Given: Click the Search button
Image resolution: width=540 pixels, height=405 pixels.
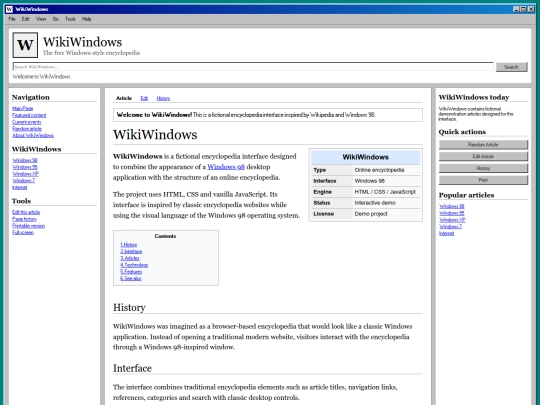Looking at the screenshot, I should [511, 67].
